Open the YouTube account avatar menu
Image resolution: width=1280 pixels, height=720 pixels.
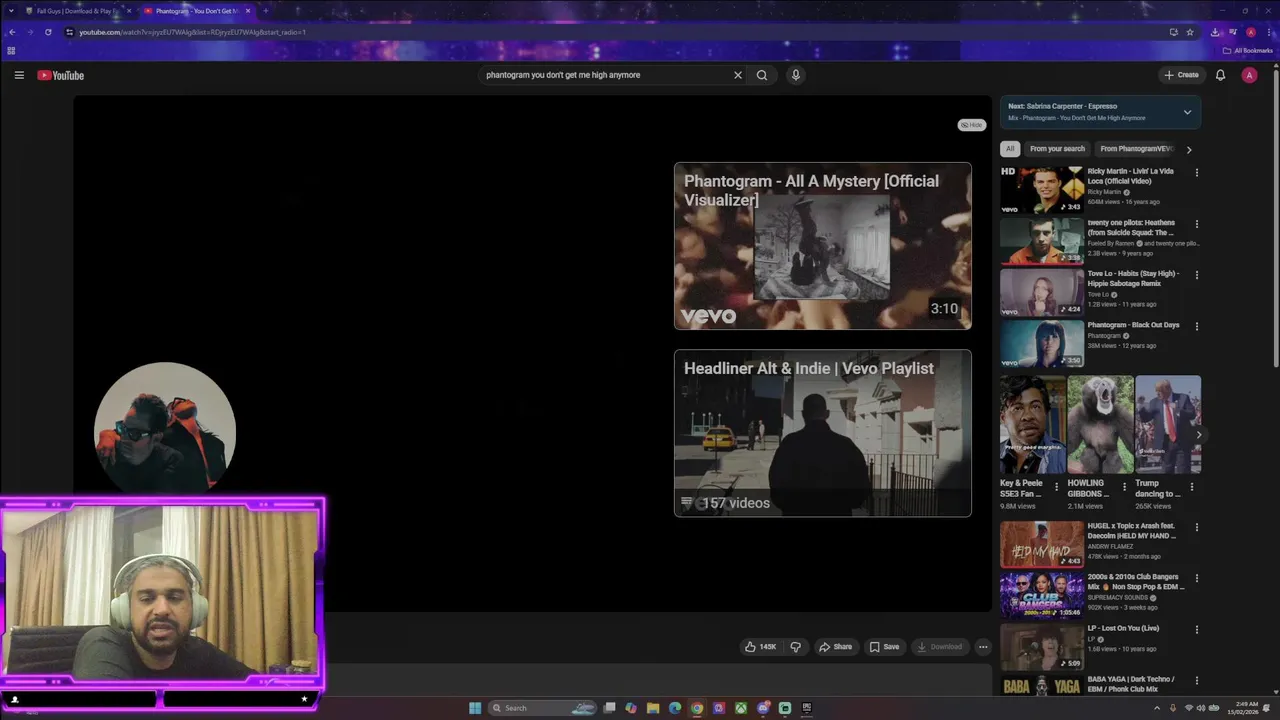coord(1249,75)
